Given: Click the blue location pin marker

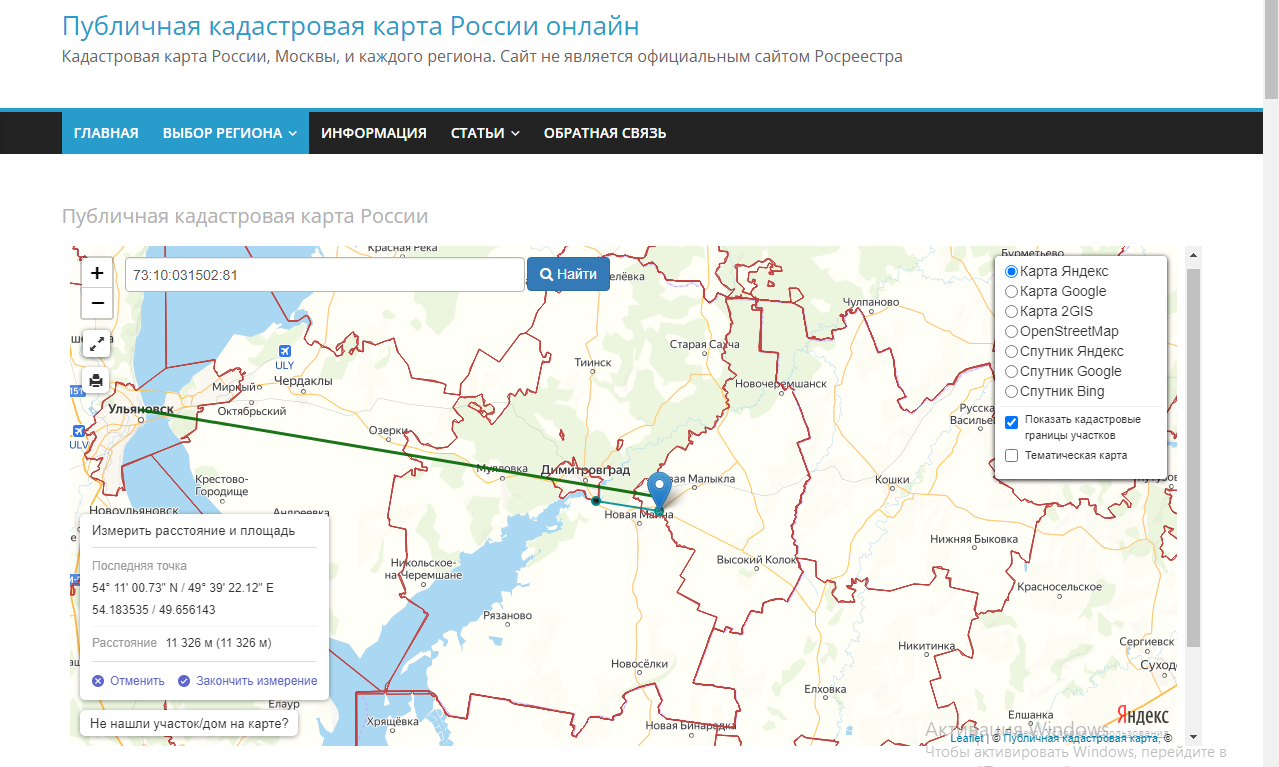Looking at the screenshot, I should coord(659,491).
